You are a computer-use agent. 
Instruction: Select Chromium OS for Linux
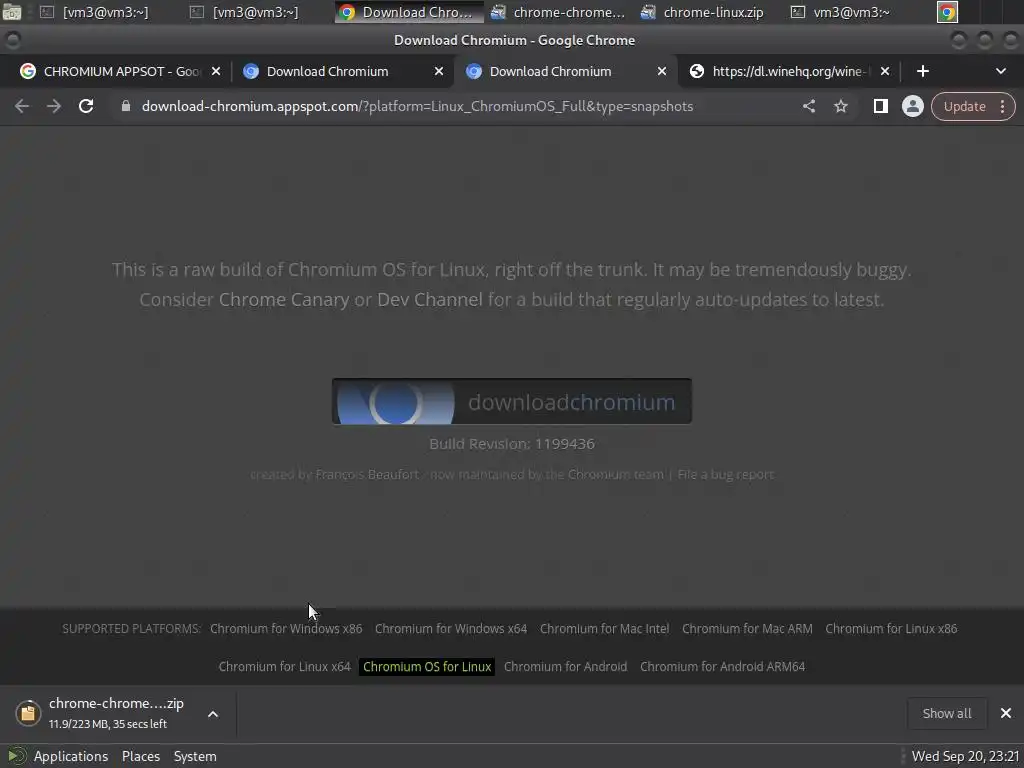(427, 667)
